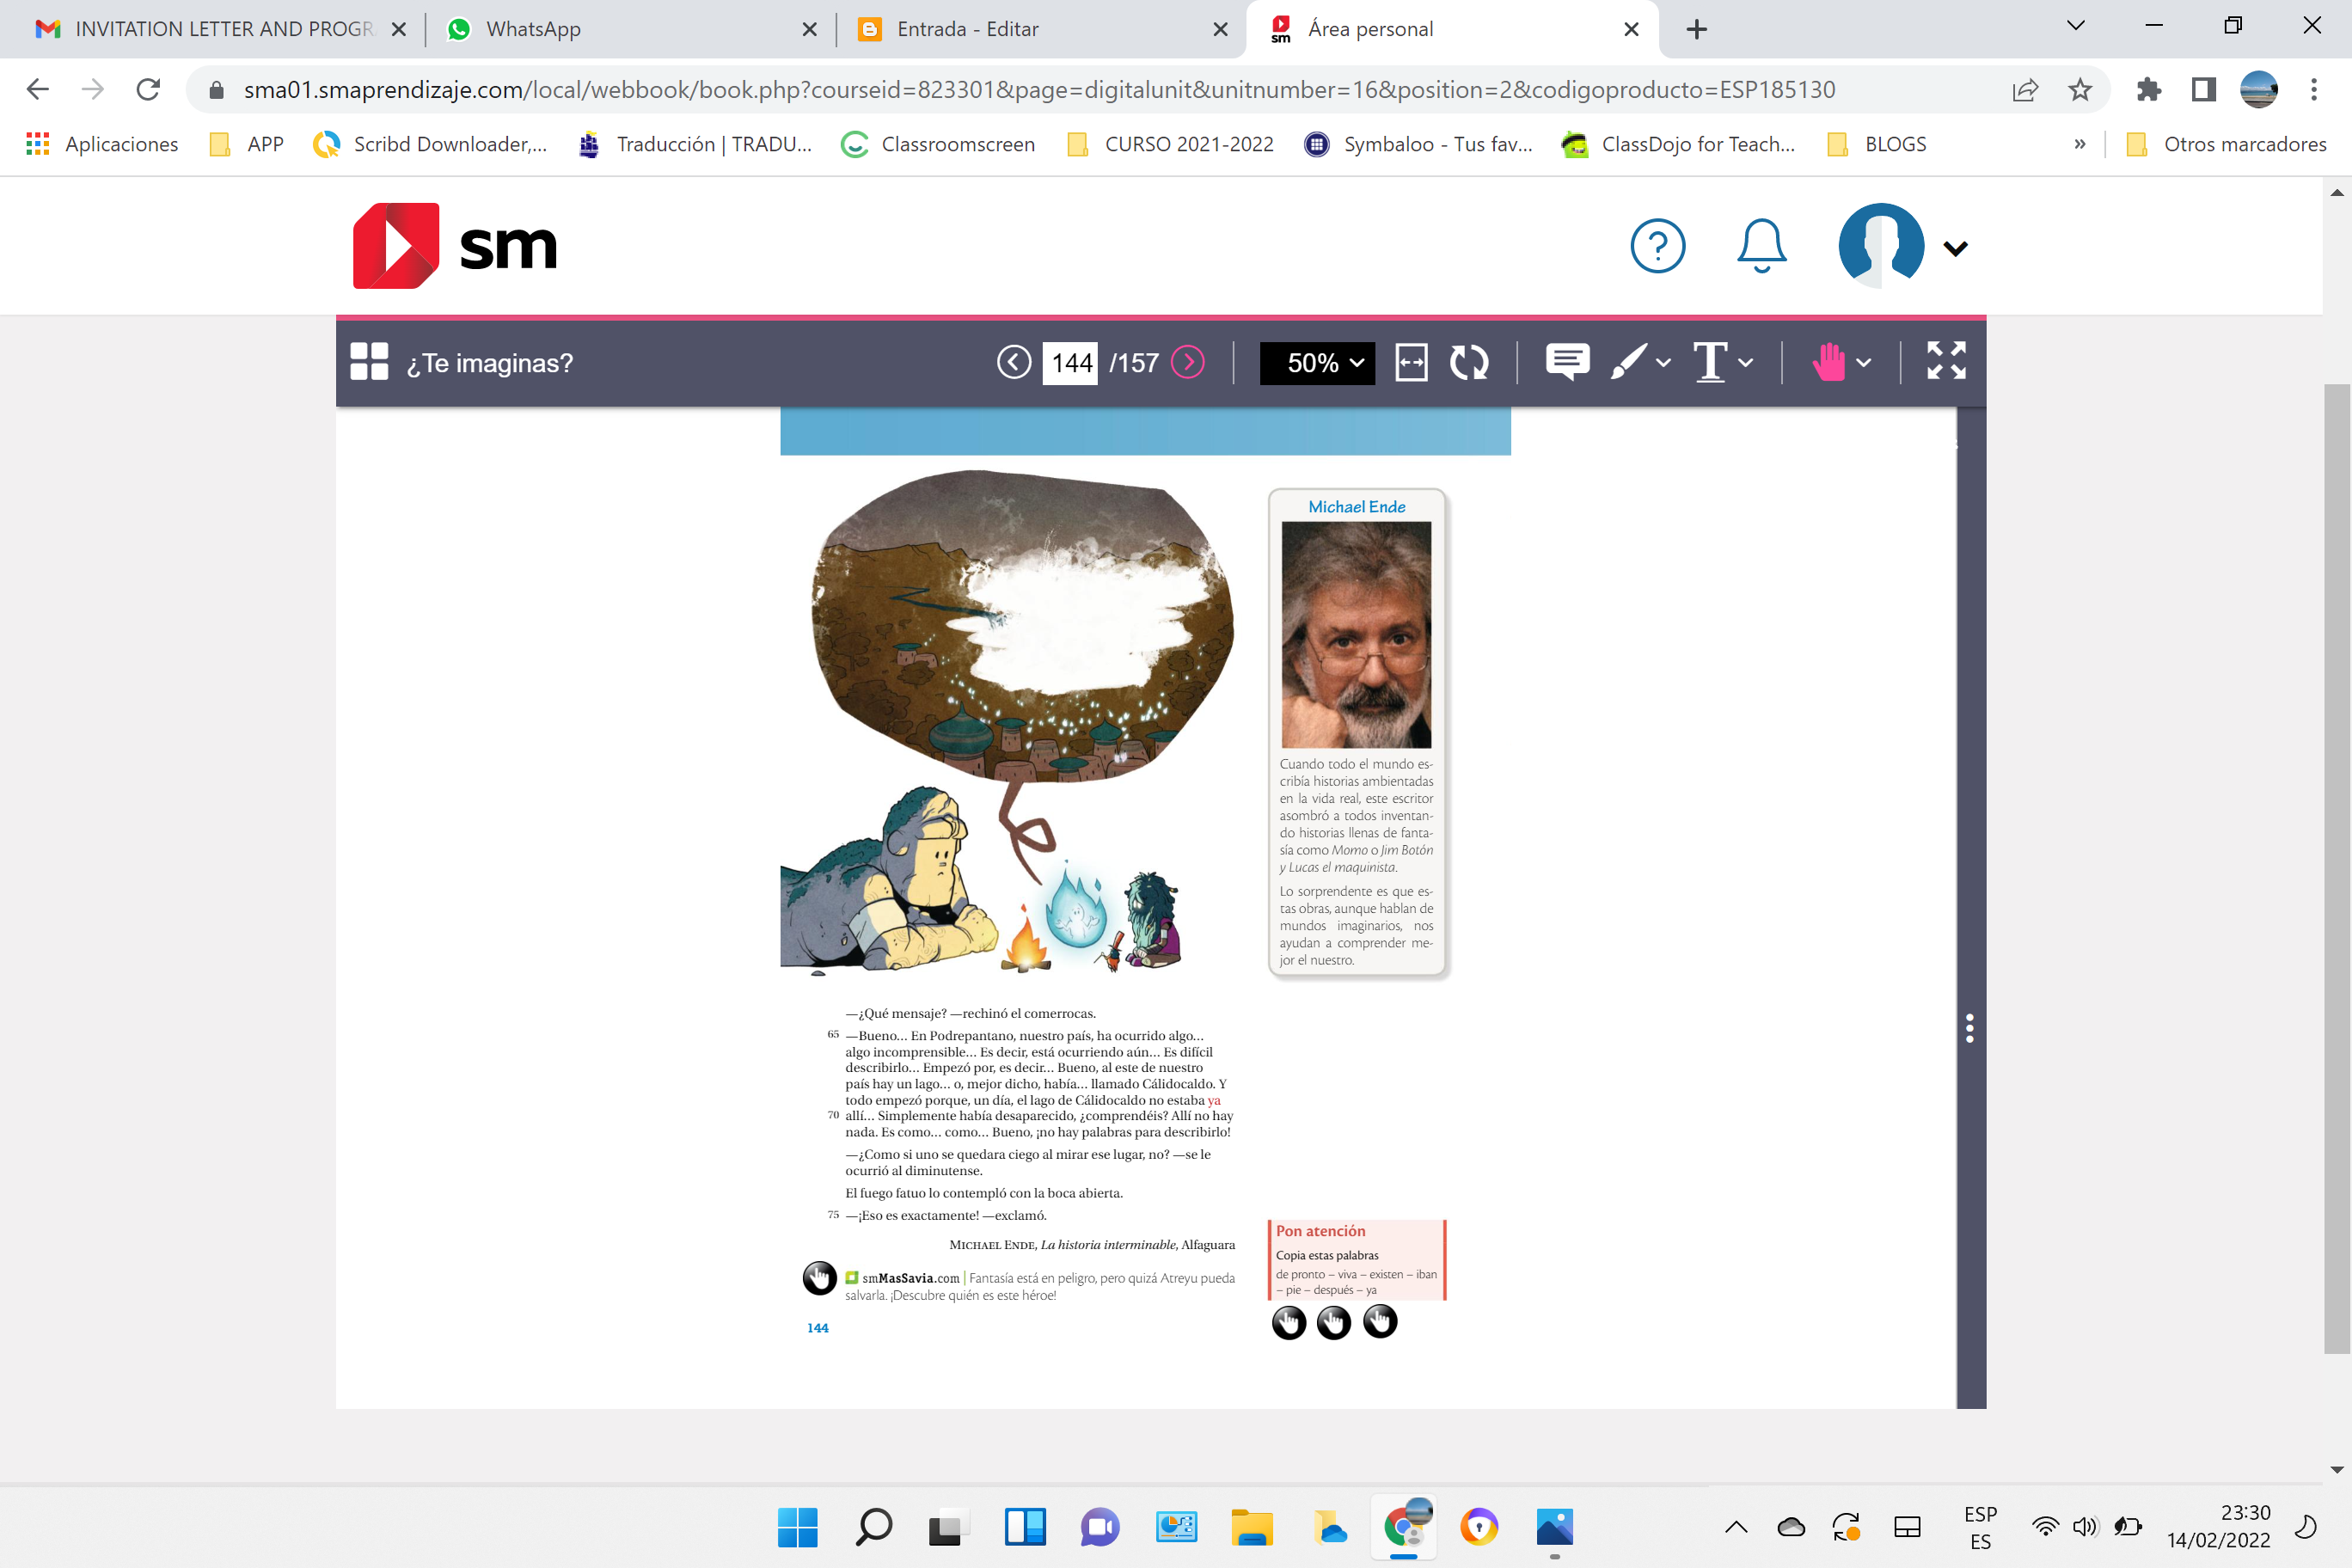Open Otros marcadores folder
The height and width of the screenshot is (1568, 2352).
pos(2226,145)
